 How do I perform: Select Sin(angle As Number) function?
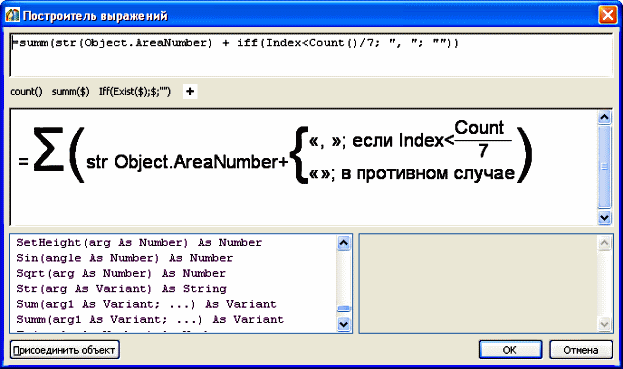pos(124,258)
